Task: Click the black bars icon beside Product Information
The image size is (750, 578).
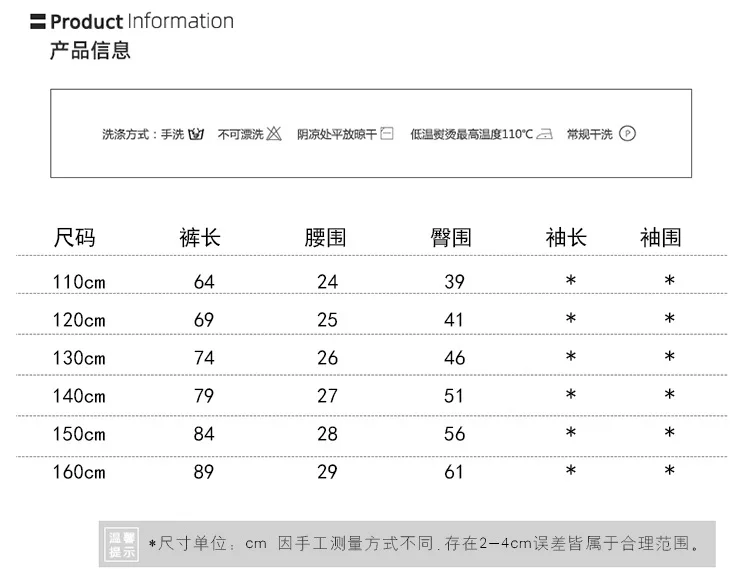Action: click(x=38, y=22)
